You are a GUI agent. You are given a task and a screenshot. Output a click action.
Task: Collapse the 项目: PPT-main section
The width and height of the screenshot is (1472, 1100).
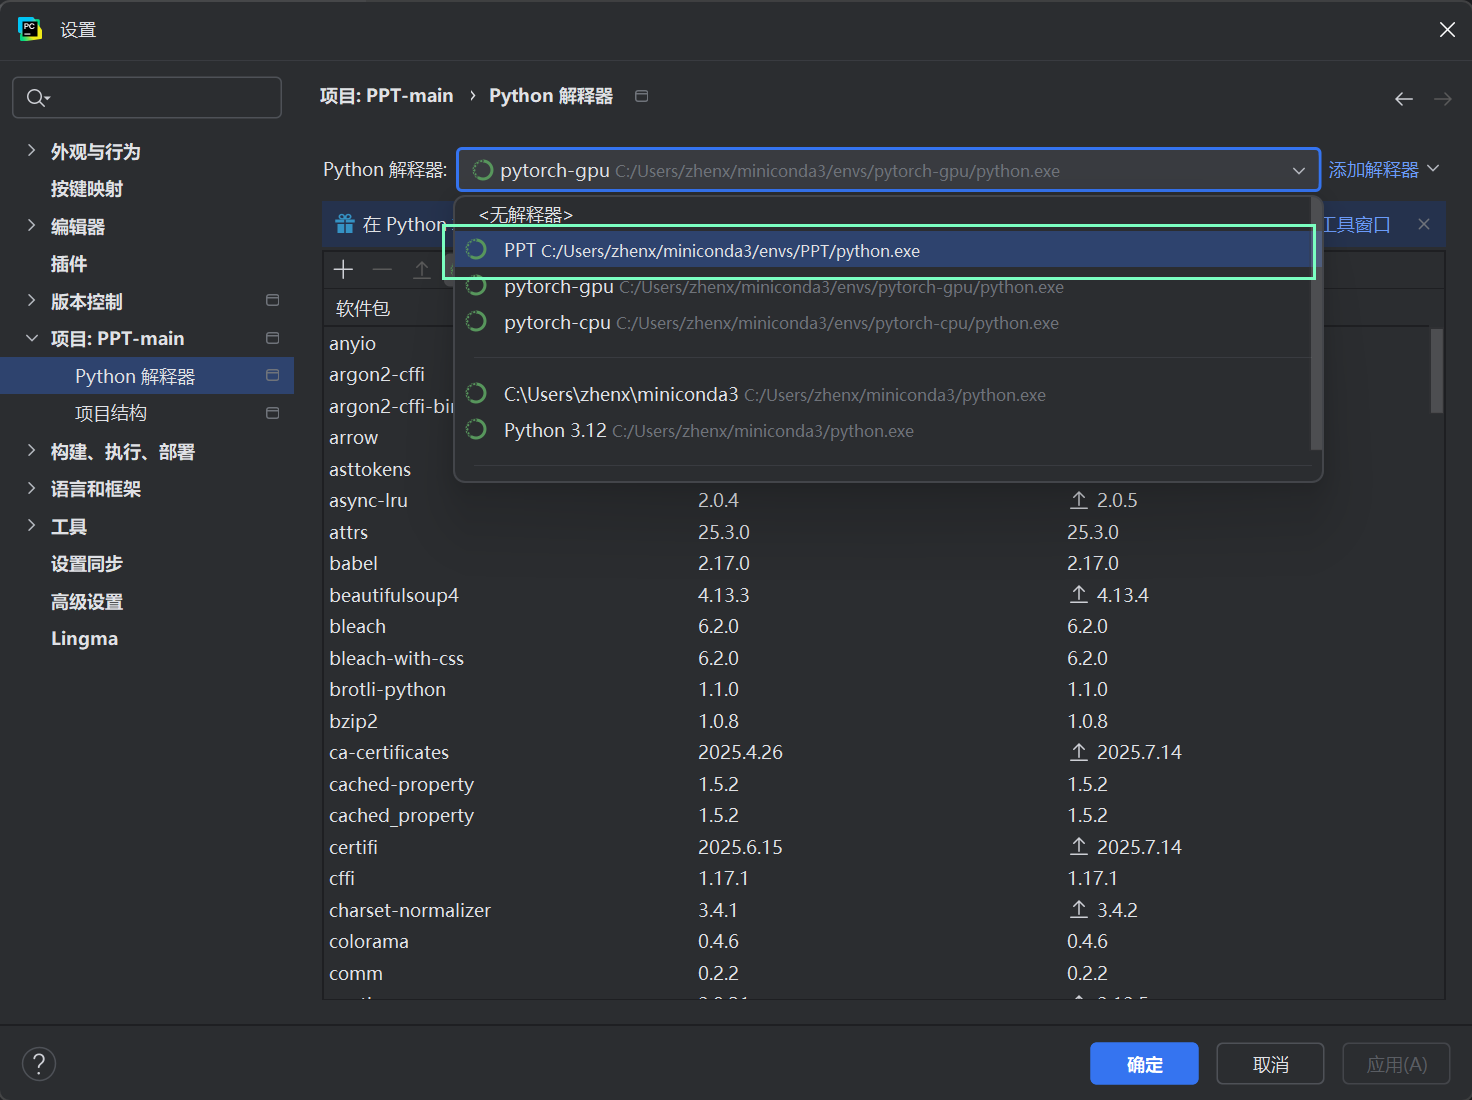(x=31, y=338)
